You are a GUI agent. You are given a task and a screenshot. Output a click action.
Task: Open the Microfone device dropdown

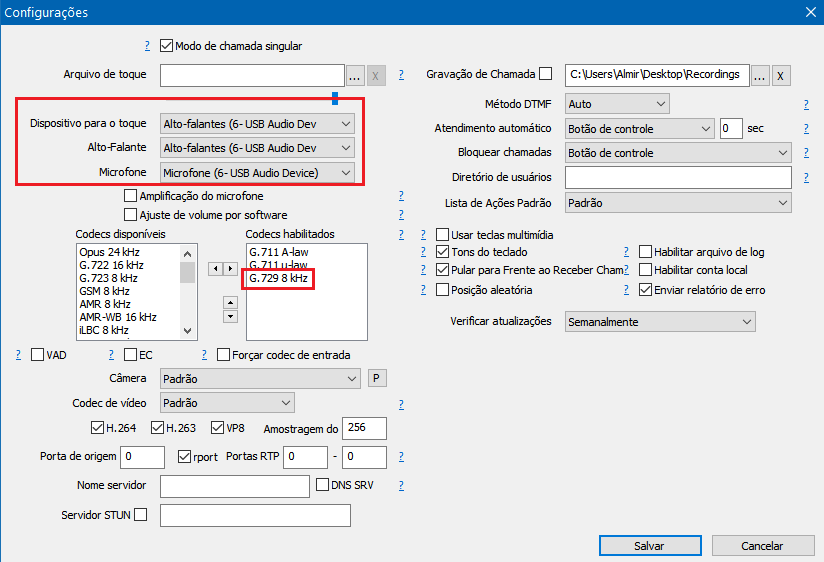click(346, 173)
